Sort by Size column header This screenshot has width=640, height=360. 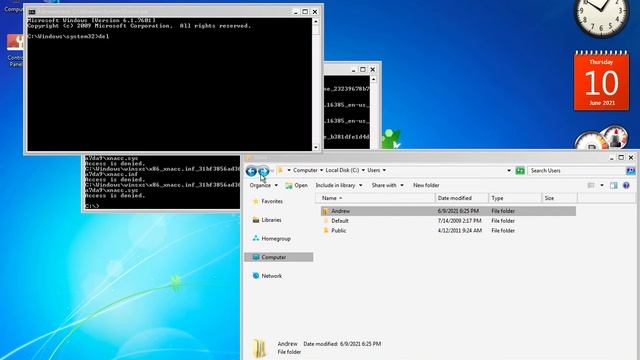tap(560, 198)
